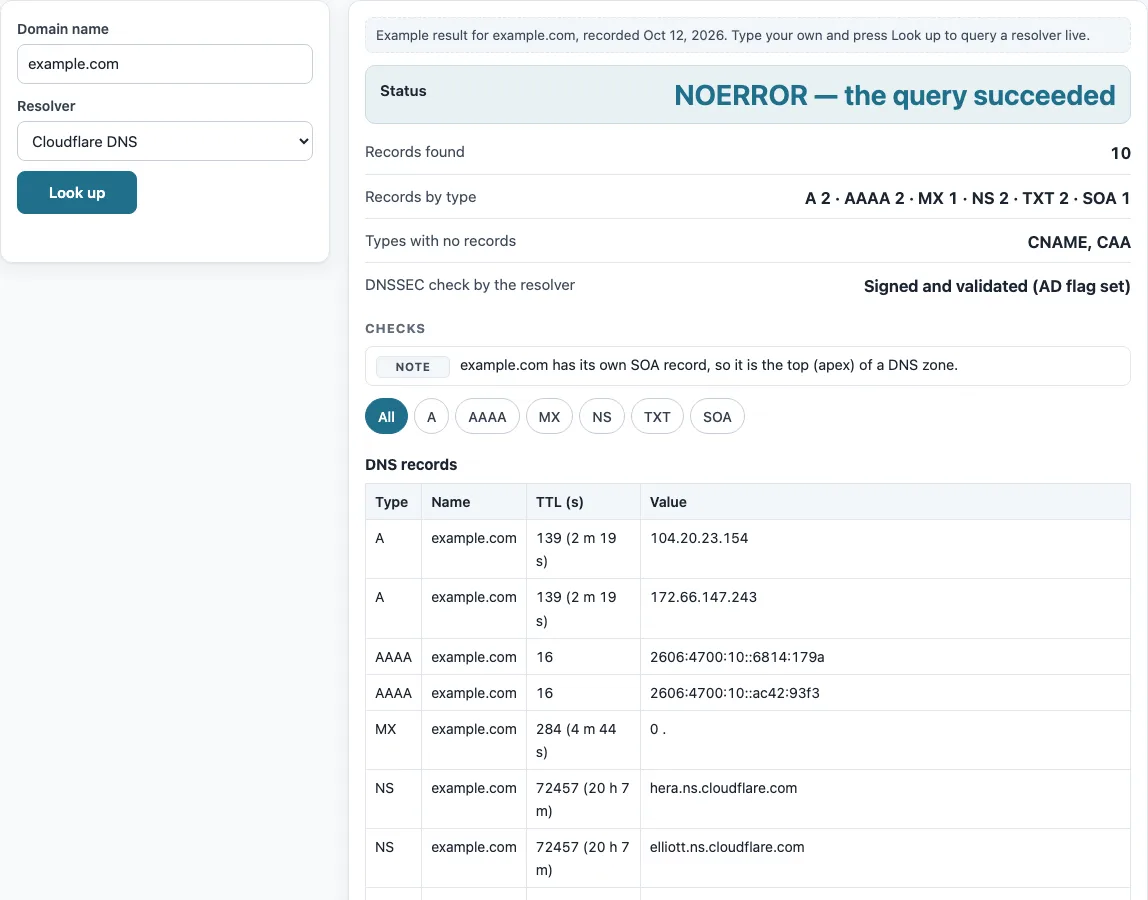Click the MX type cell
The height and width of the screenshot is (900, 1148).
(393, 740)
